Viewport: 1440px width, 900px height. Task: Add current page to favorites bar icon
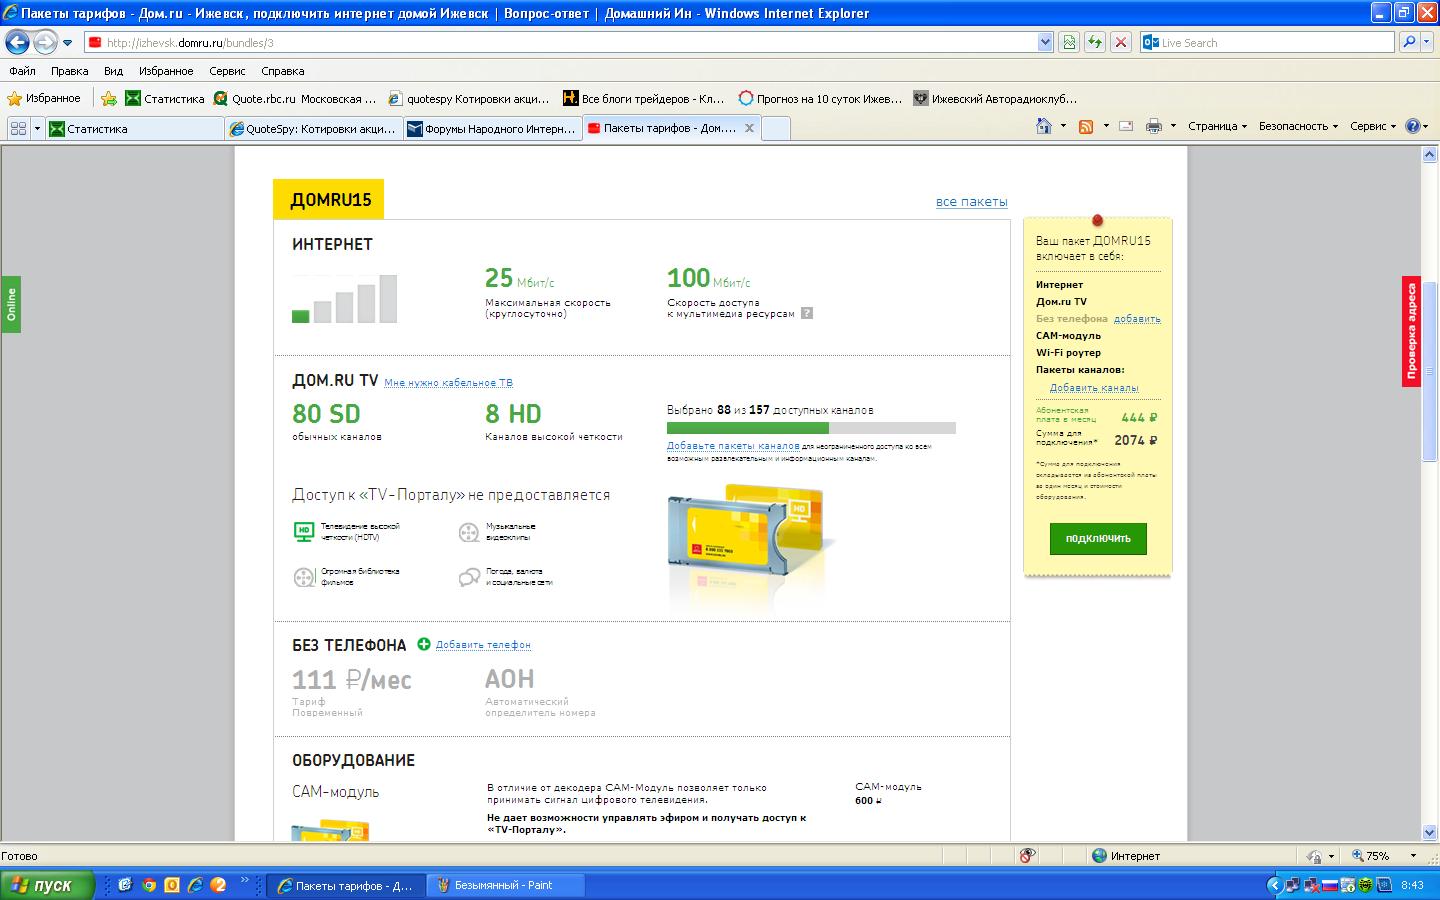[x=109, y=98]
